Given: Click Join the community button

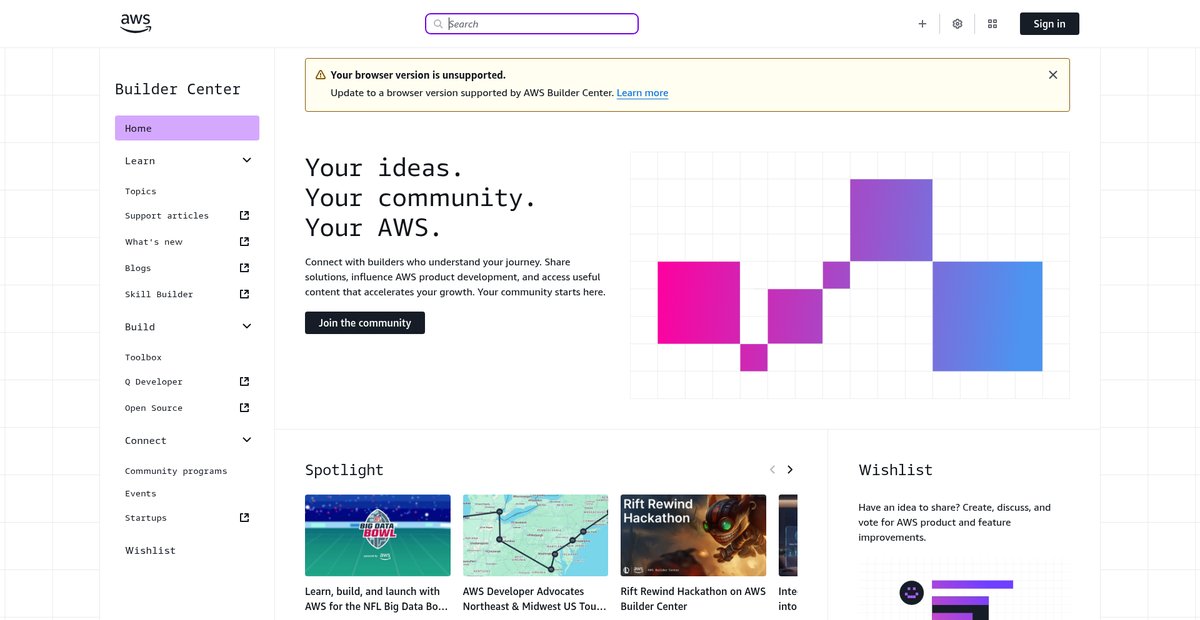Looking at the screenshot, I should pos(365,323).
